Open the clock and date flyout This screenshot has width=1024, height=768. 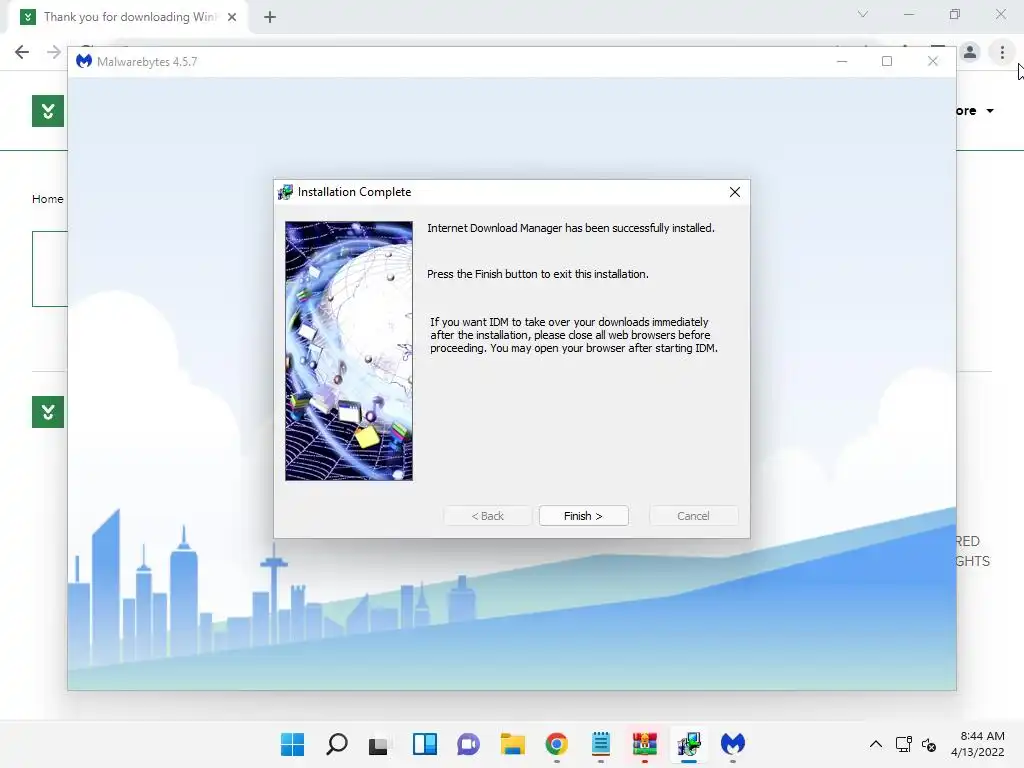[978, 744]
